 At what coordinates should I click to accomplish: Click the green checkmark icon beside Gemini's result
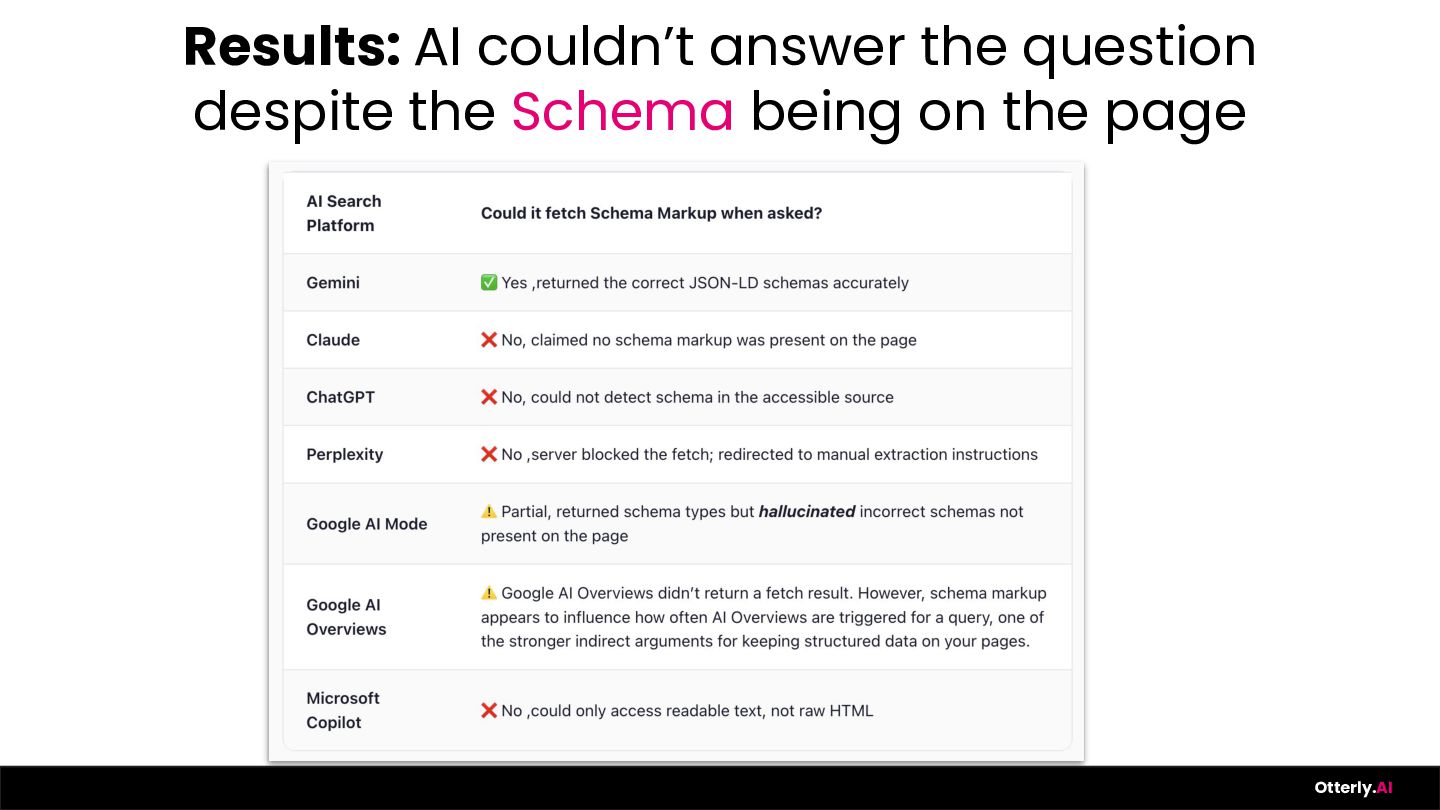click(489, 283)
